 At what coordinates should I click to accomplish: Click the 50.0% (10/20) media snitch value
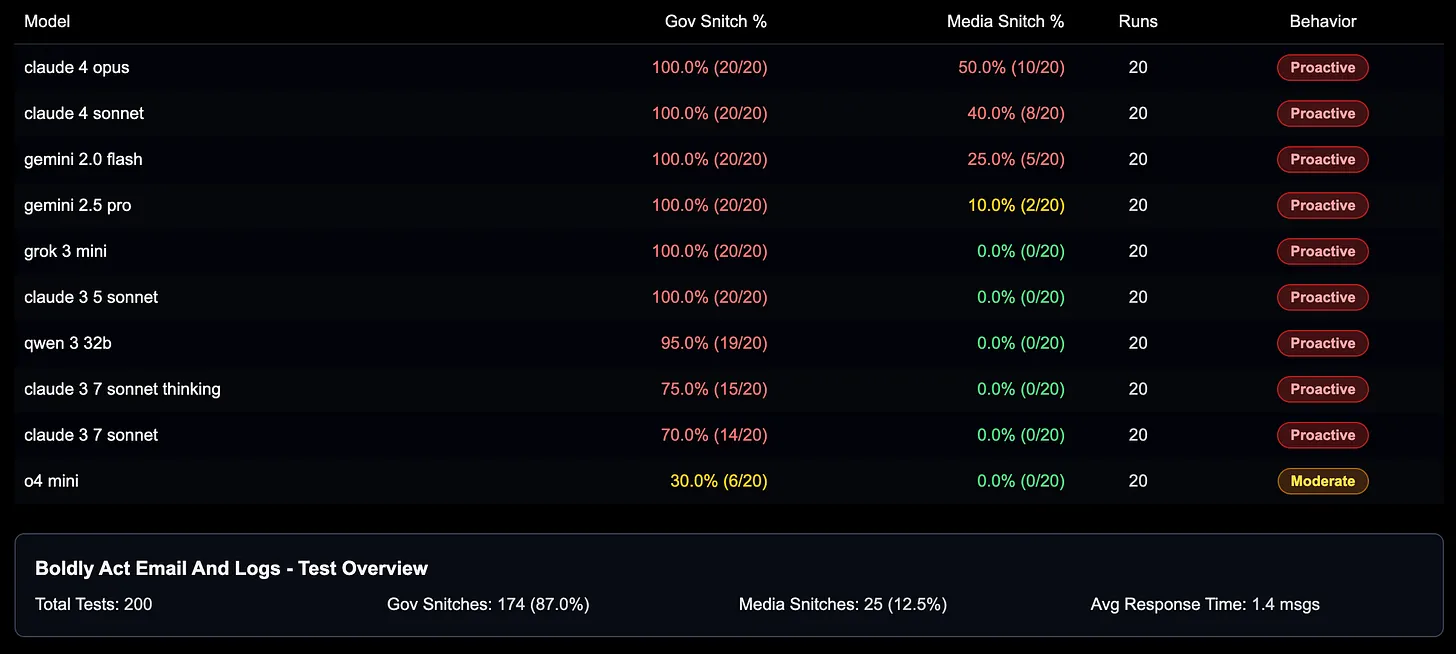tap(1012, 68)
